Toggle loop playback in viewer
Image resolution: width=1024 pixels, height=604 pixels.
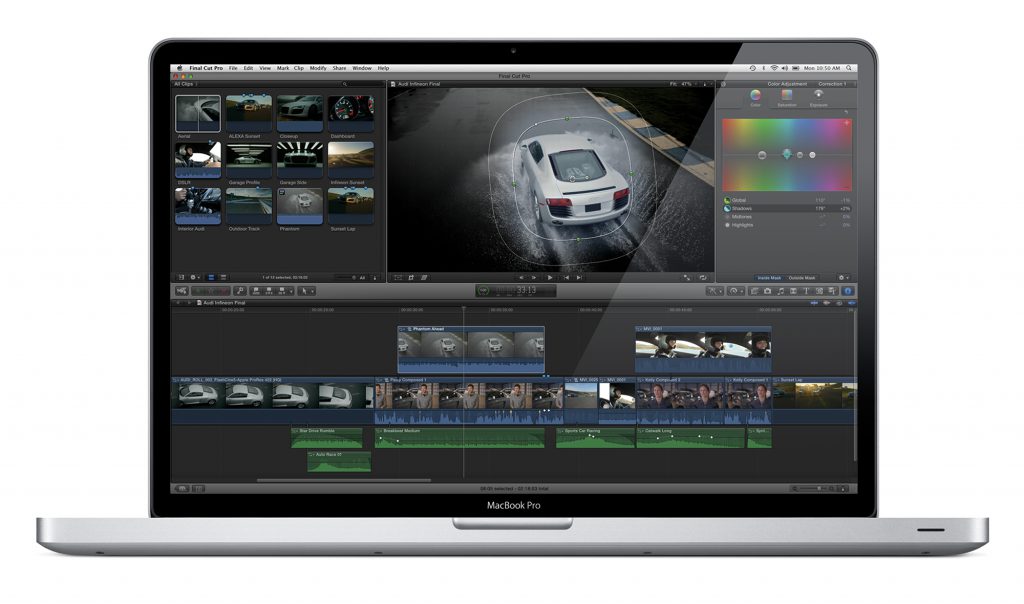(703, 278)
